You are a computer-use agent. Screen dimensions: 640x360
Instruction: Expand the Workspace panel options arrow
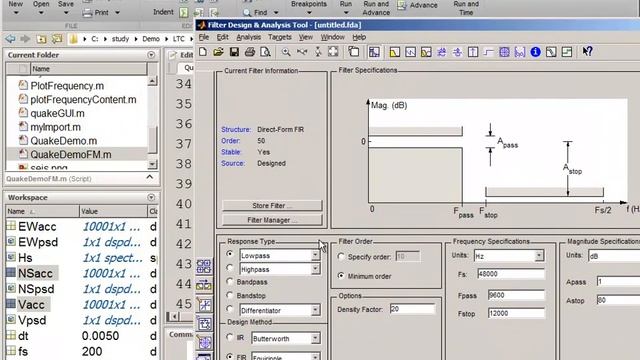click(x=151, y=197)
